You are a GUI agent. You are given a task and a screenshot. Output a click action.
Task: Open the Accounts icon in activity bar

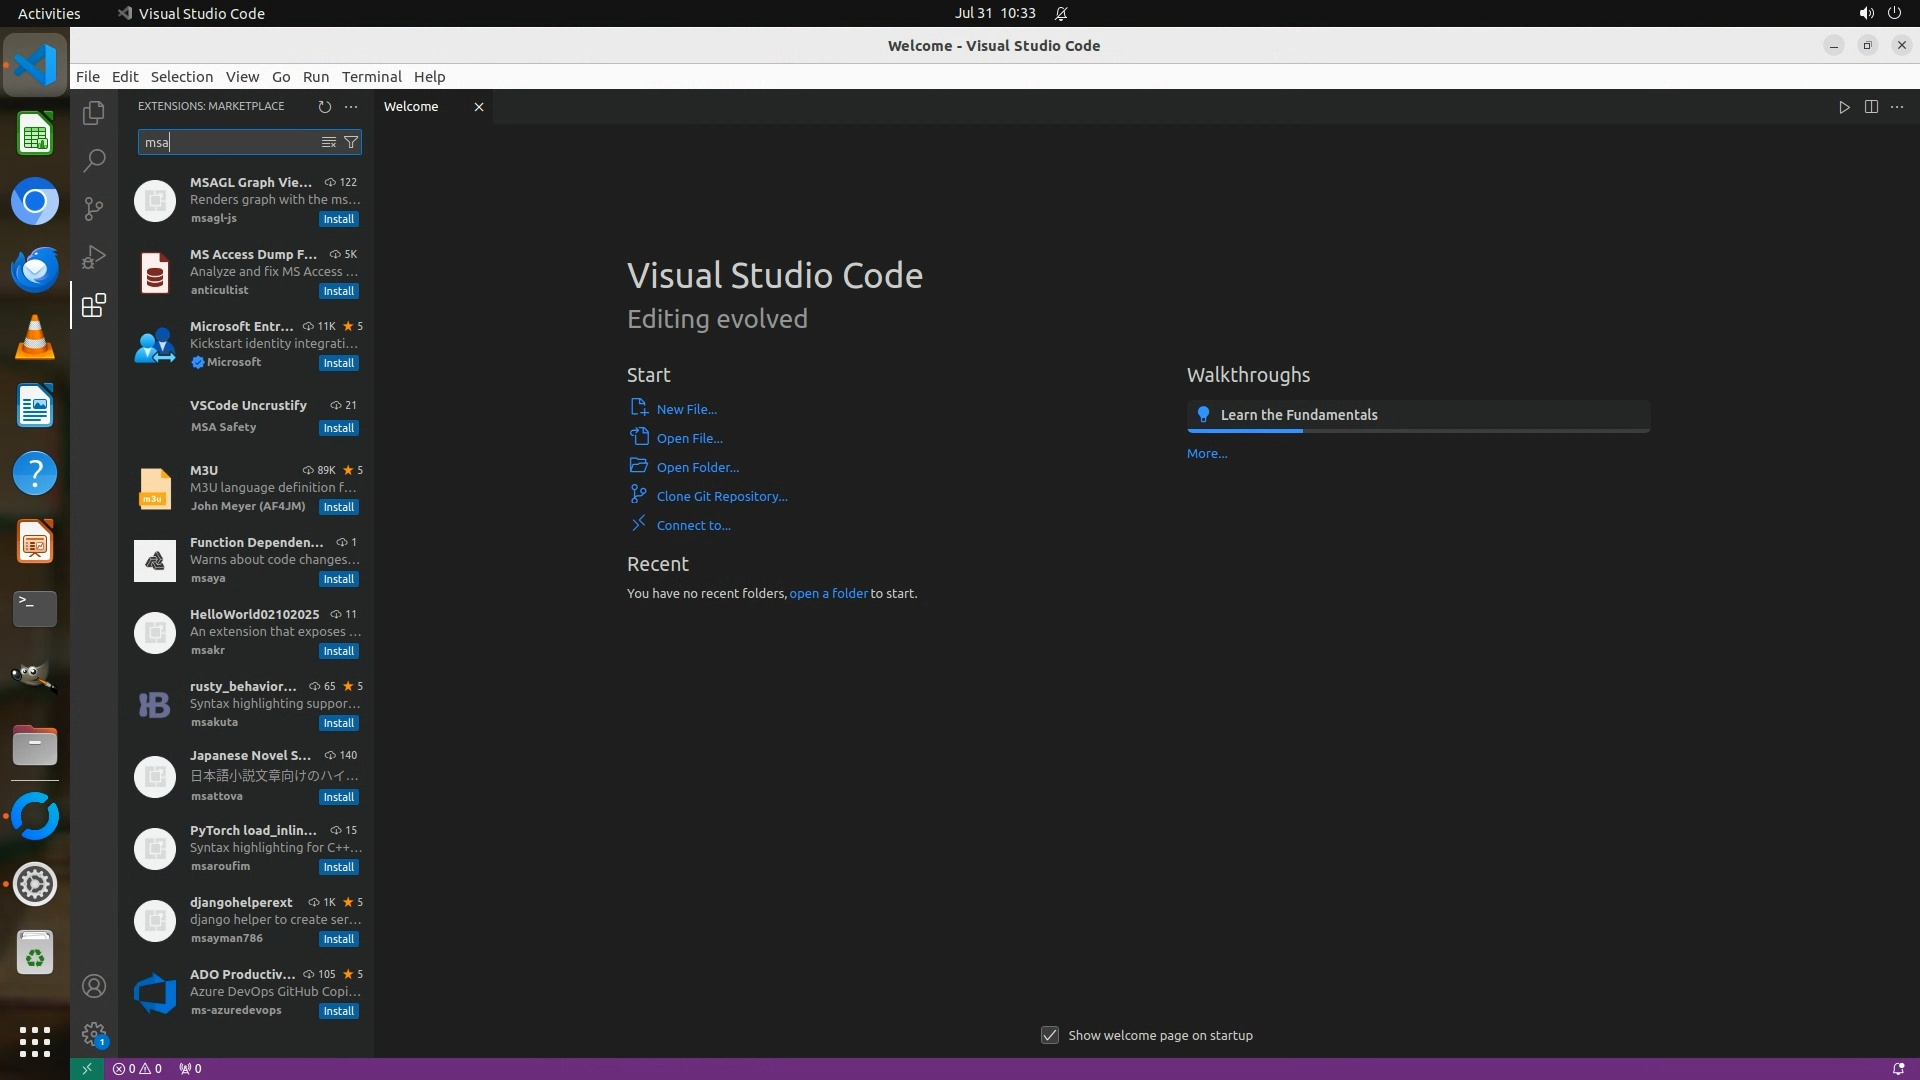(94, 986)
